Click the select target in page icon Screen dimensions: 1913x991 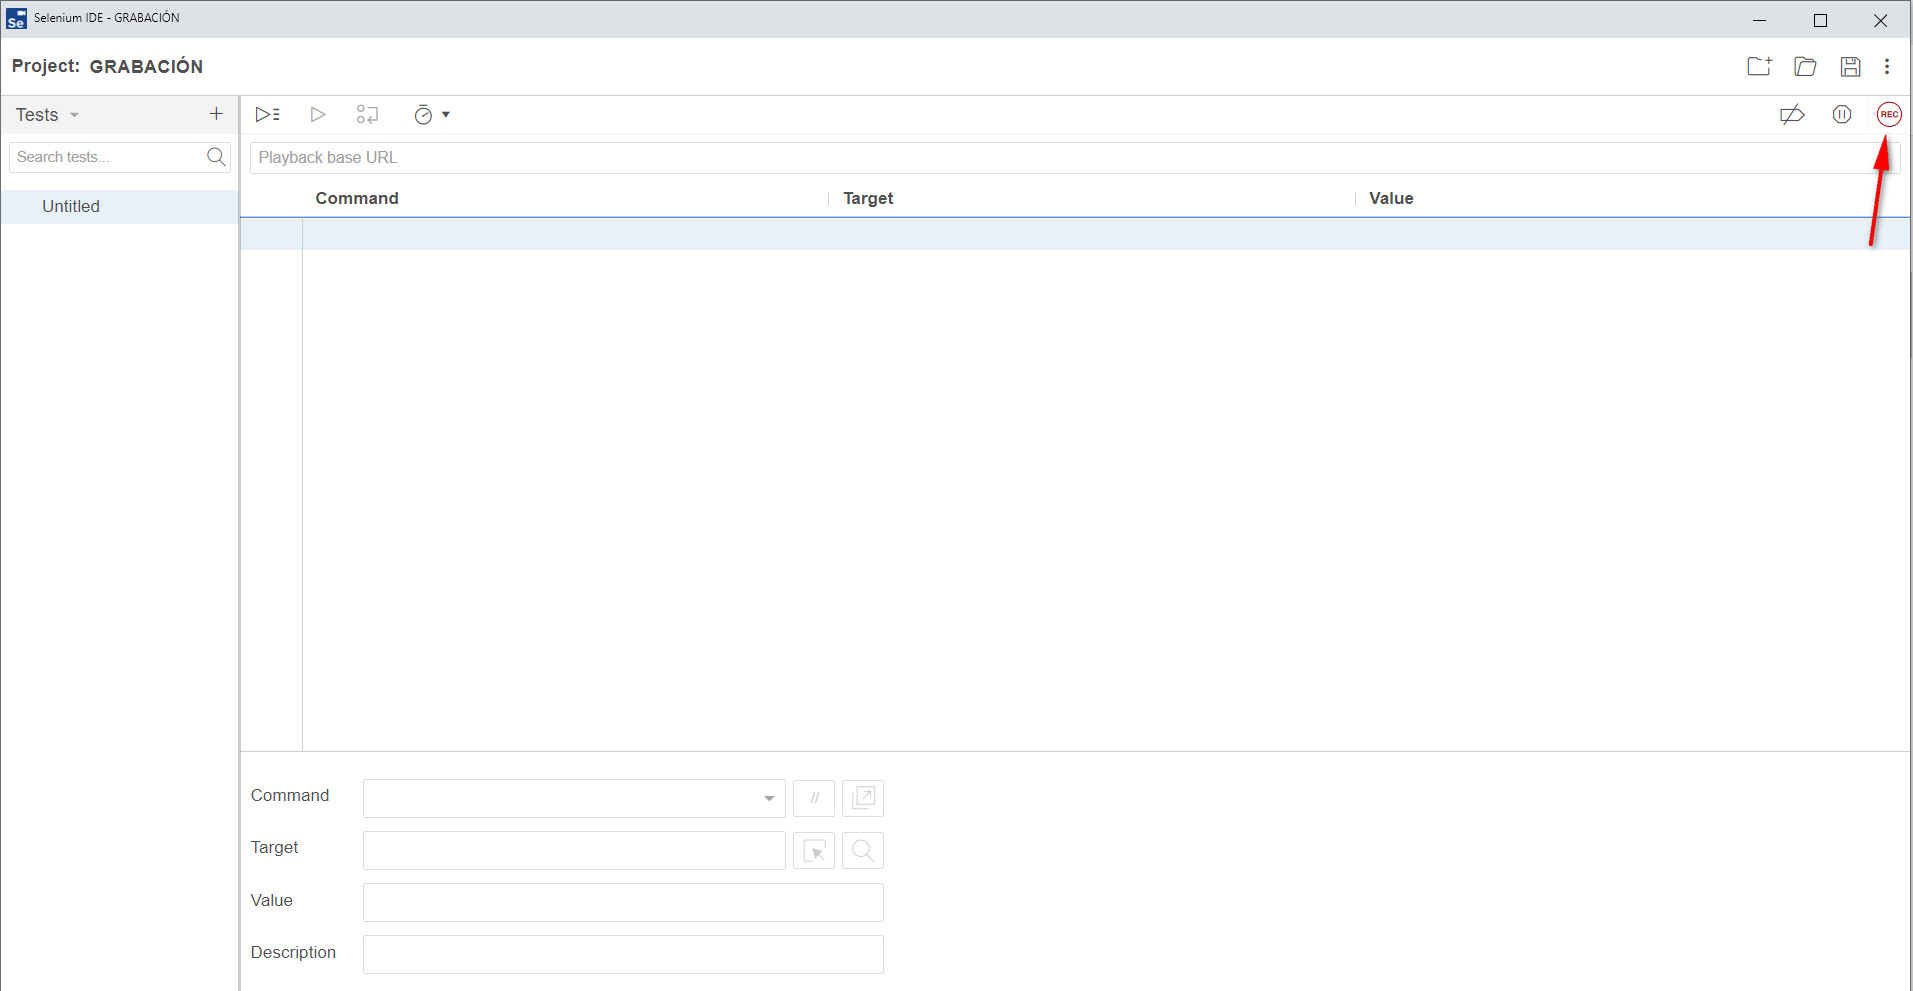pyautogui.click(x=814, y=851)
